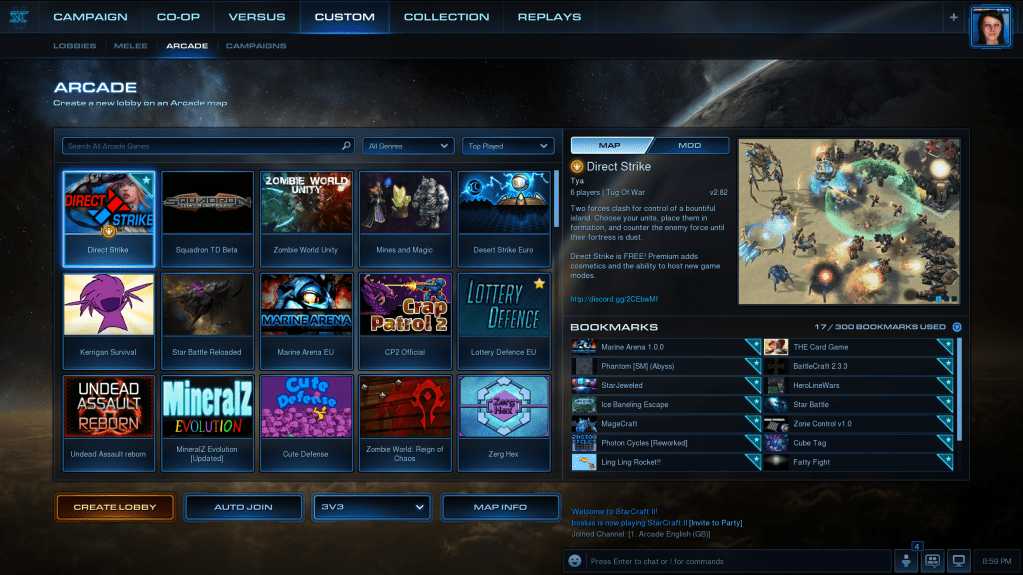Open the chat channels icon

(x=932, y=562)
